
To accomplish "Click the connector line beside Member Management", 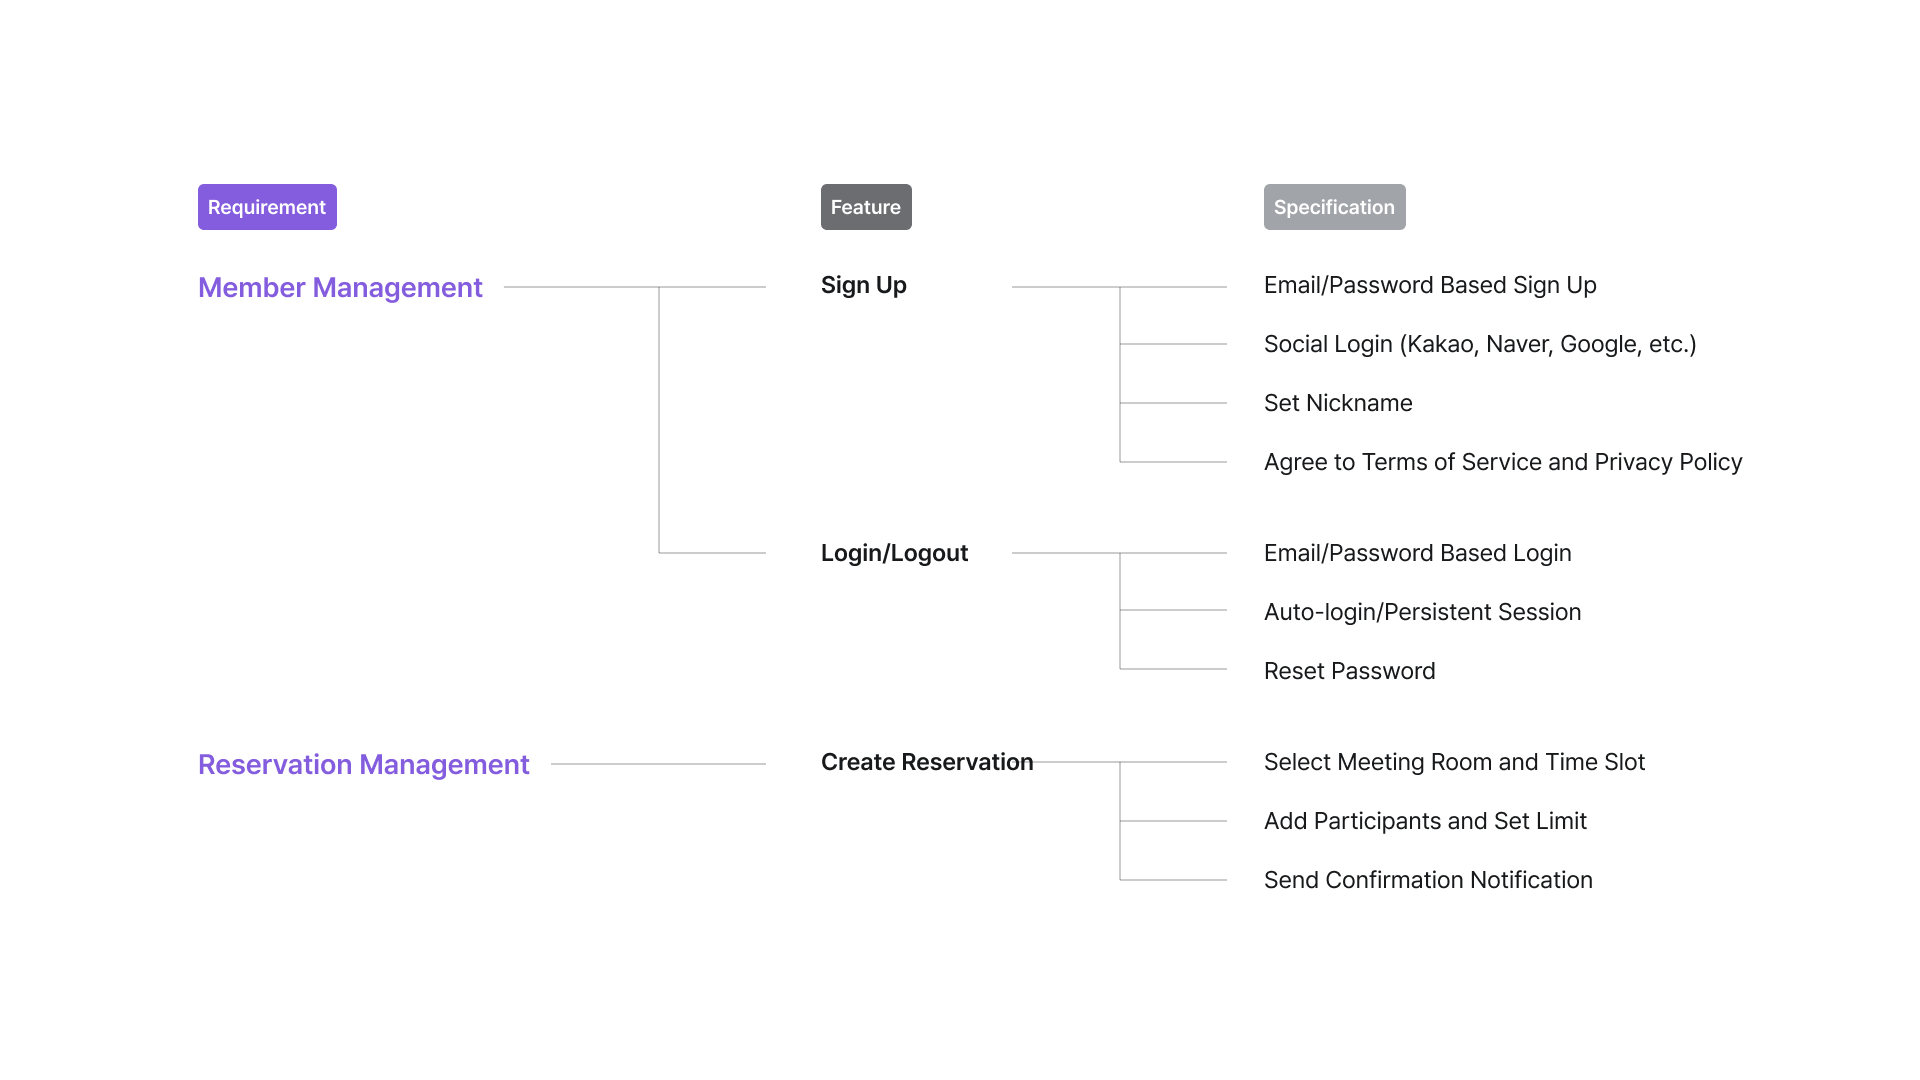I will 580,287.
